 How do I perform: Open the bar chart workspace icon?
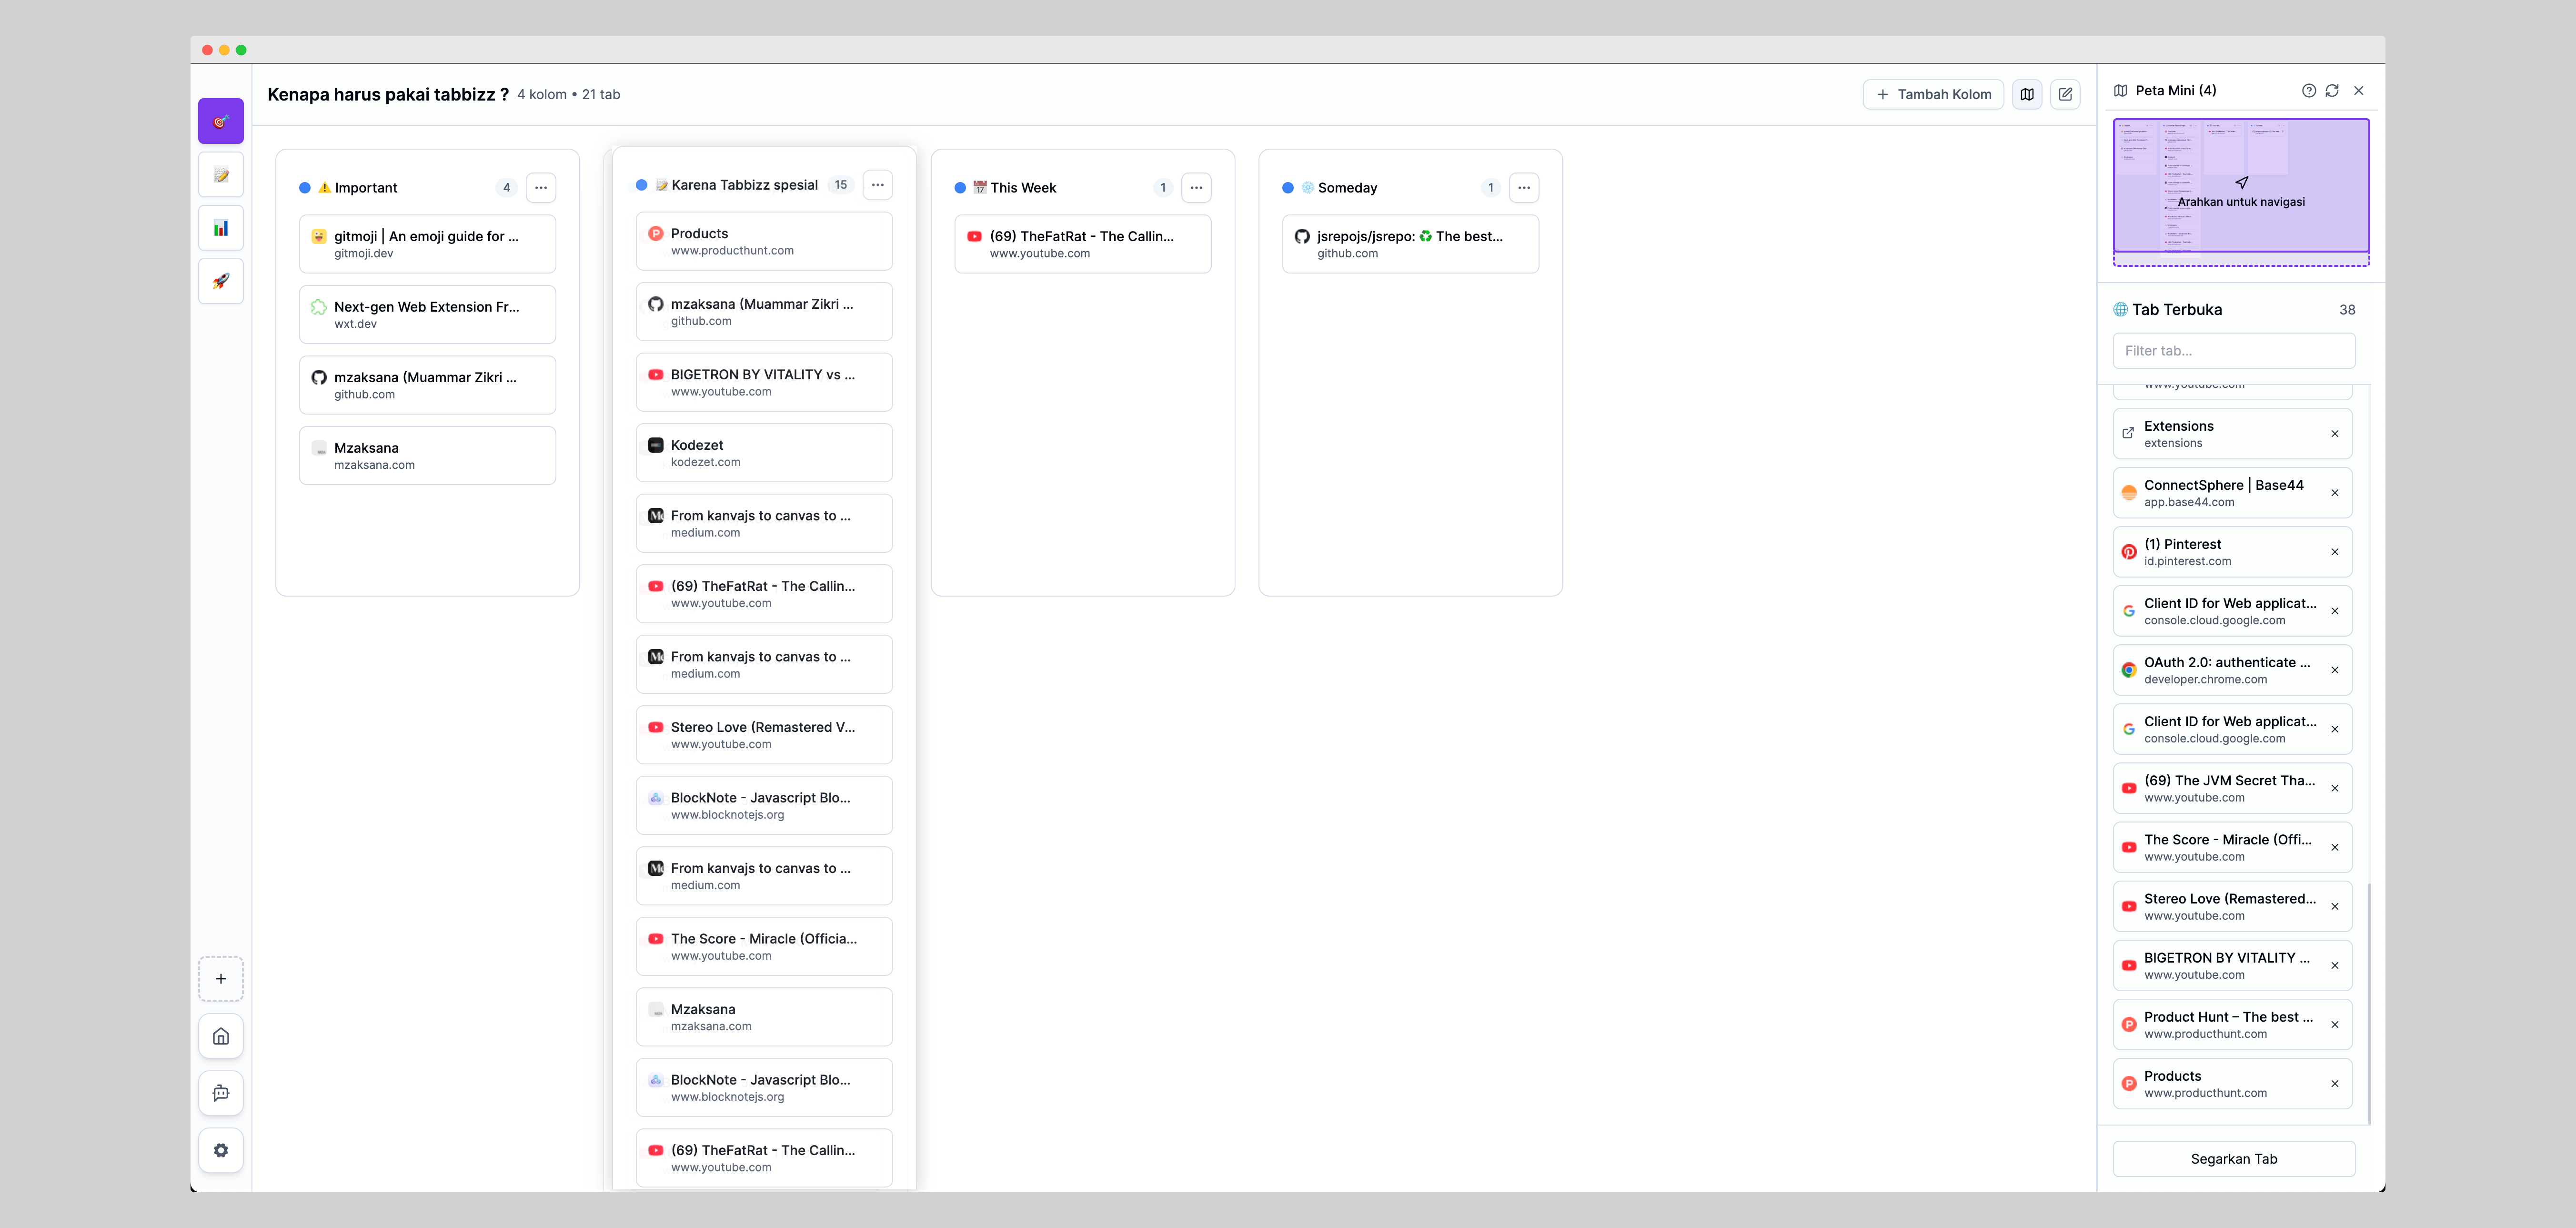[221, 228]
